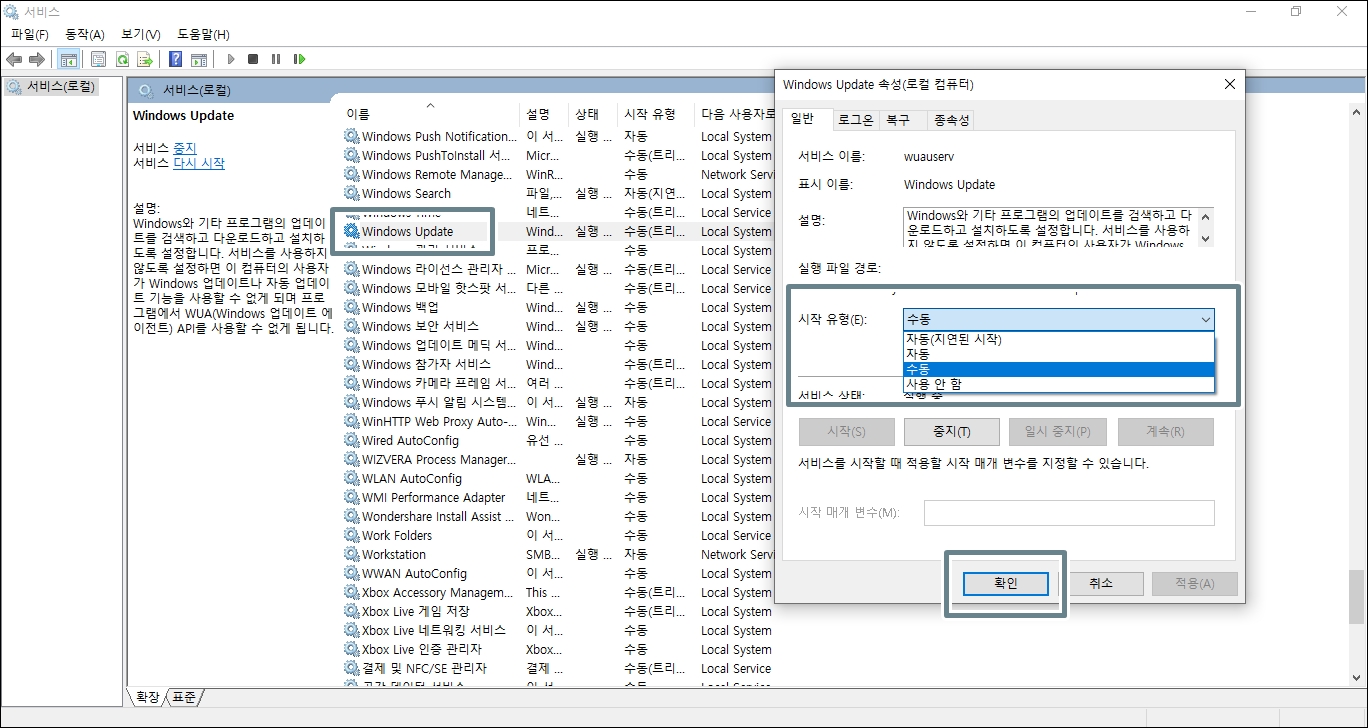This screenshot has width=1368, height=728.
Task: Open the blue question mark Help icon
Action: click(176, 59)
